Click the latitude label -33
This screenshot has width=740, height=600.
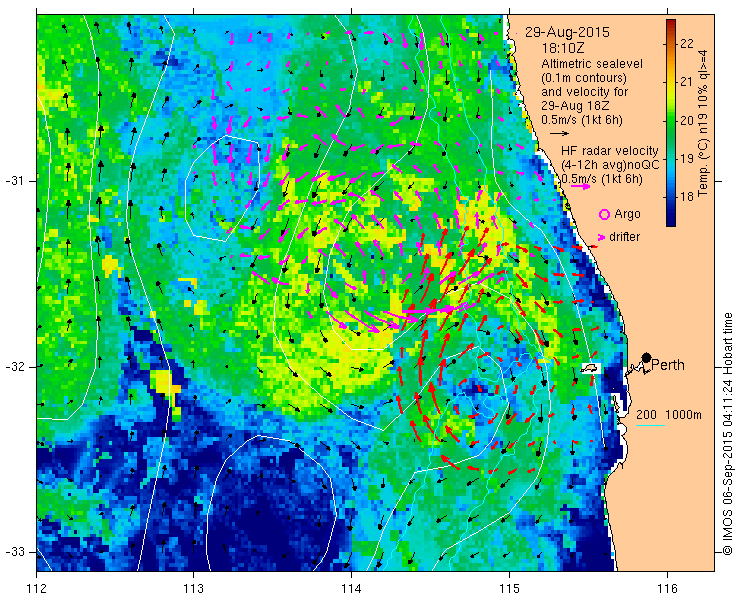(15, 552)
